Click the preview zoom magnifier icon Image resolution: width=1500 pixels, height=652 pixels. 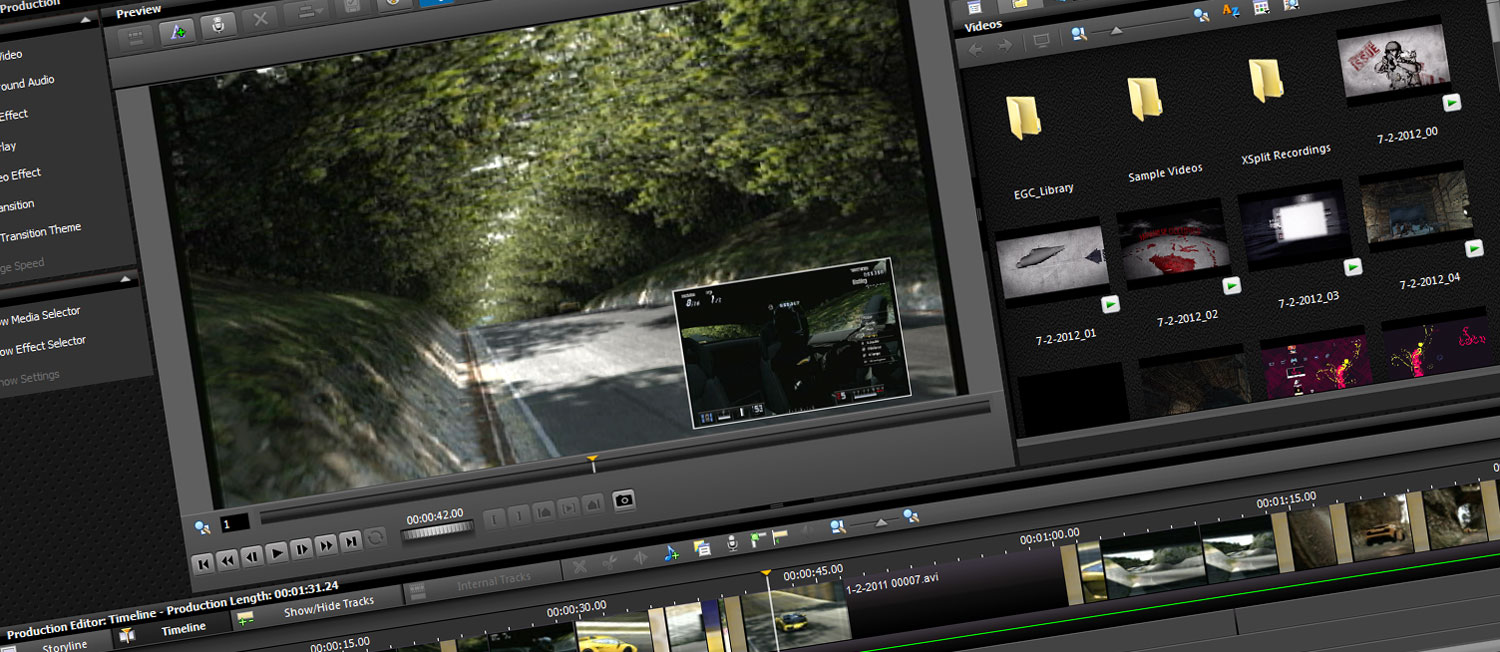(203, 526)
